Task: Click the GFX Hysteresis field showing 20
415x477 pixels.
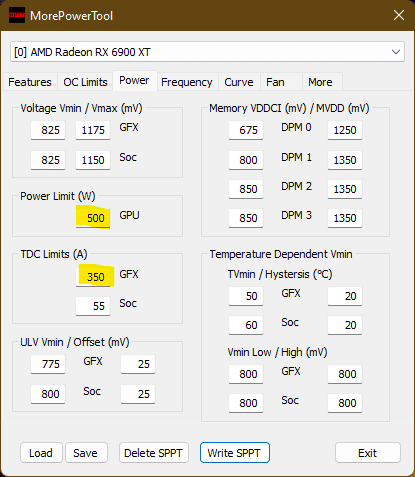Action: click(x=345, y=296)
